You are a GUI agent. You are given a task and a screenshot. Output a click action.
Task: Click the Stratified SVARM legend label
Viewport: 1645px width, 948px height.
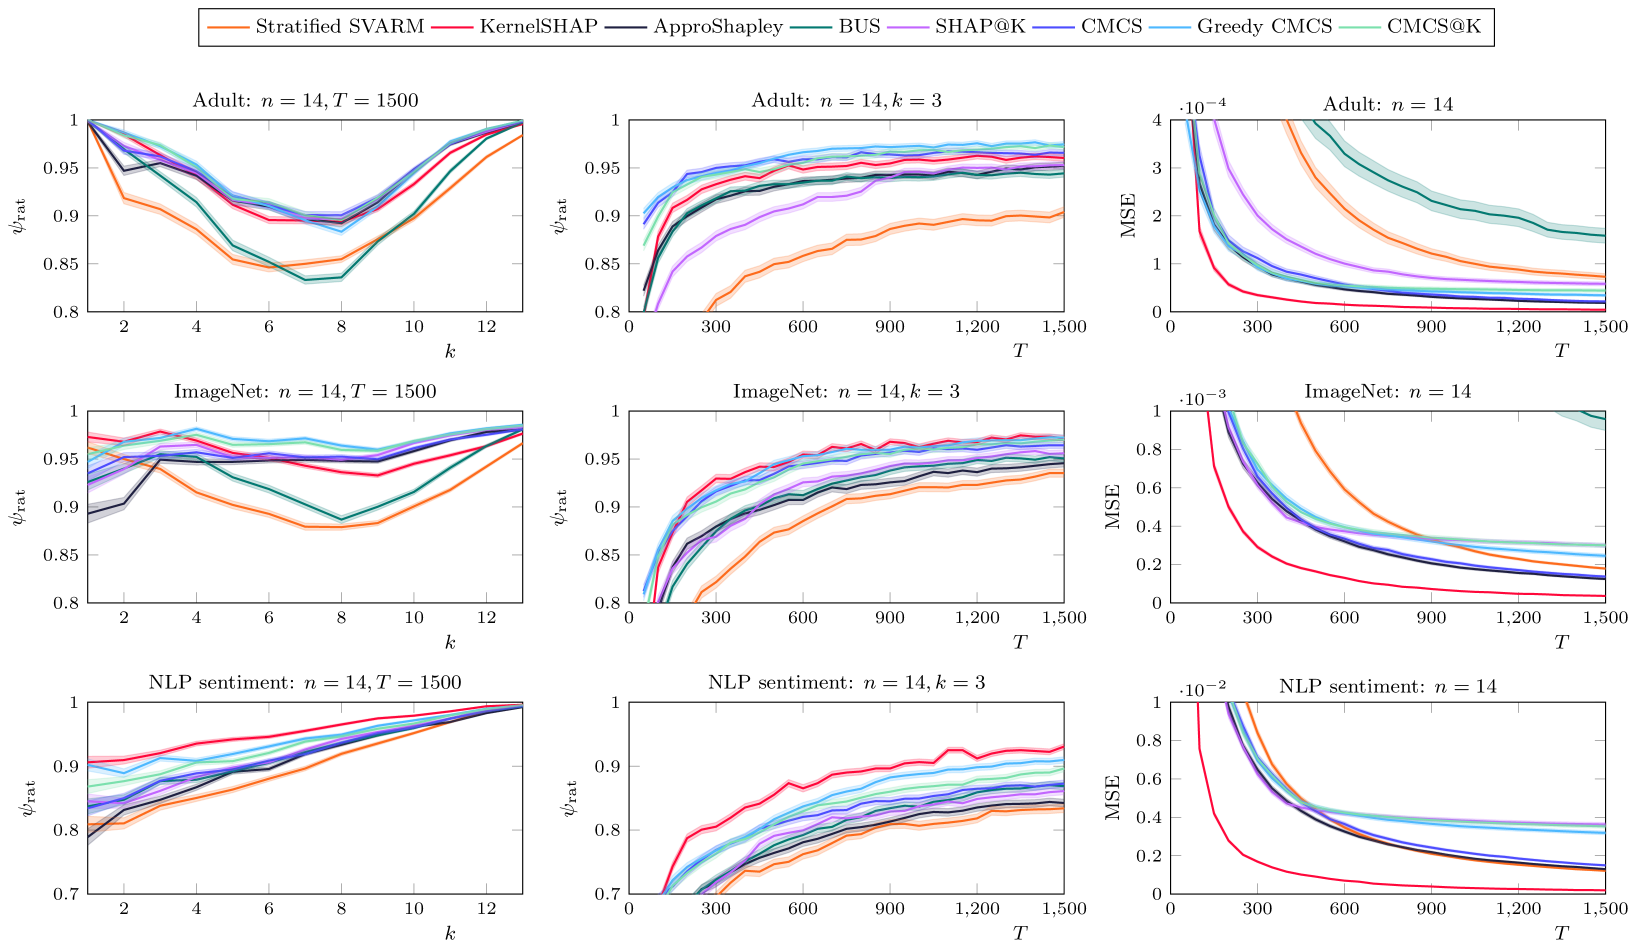pos(339,27)
